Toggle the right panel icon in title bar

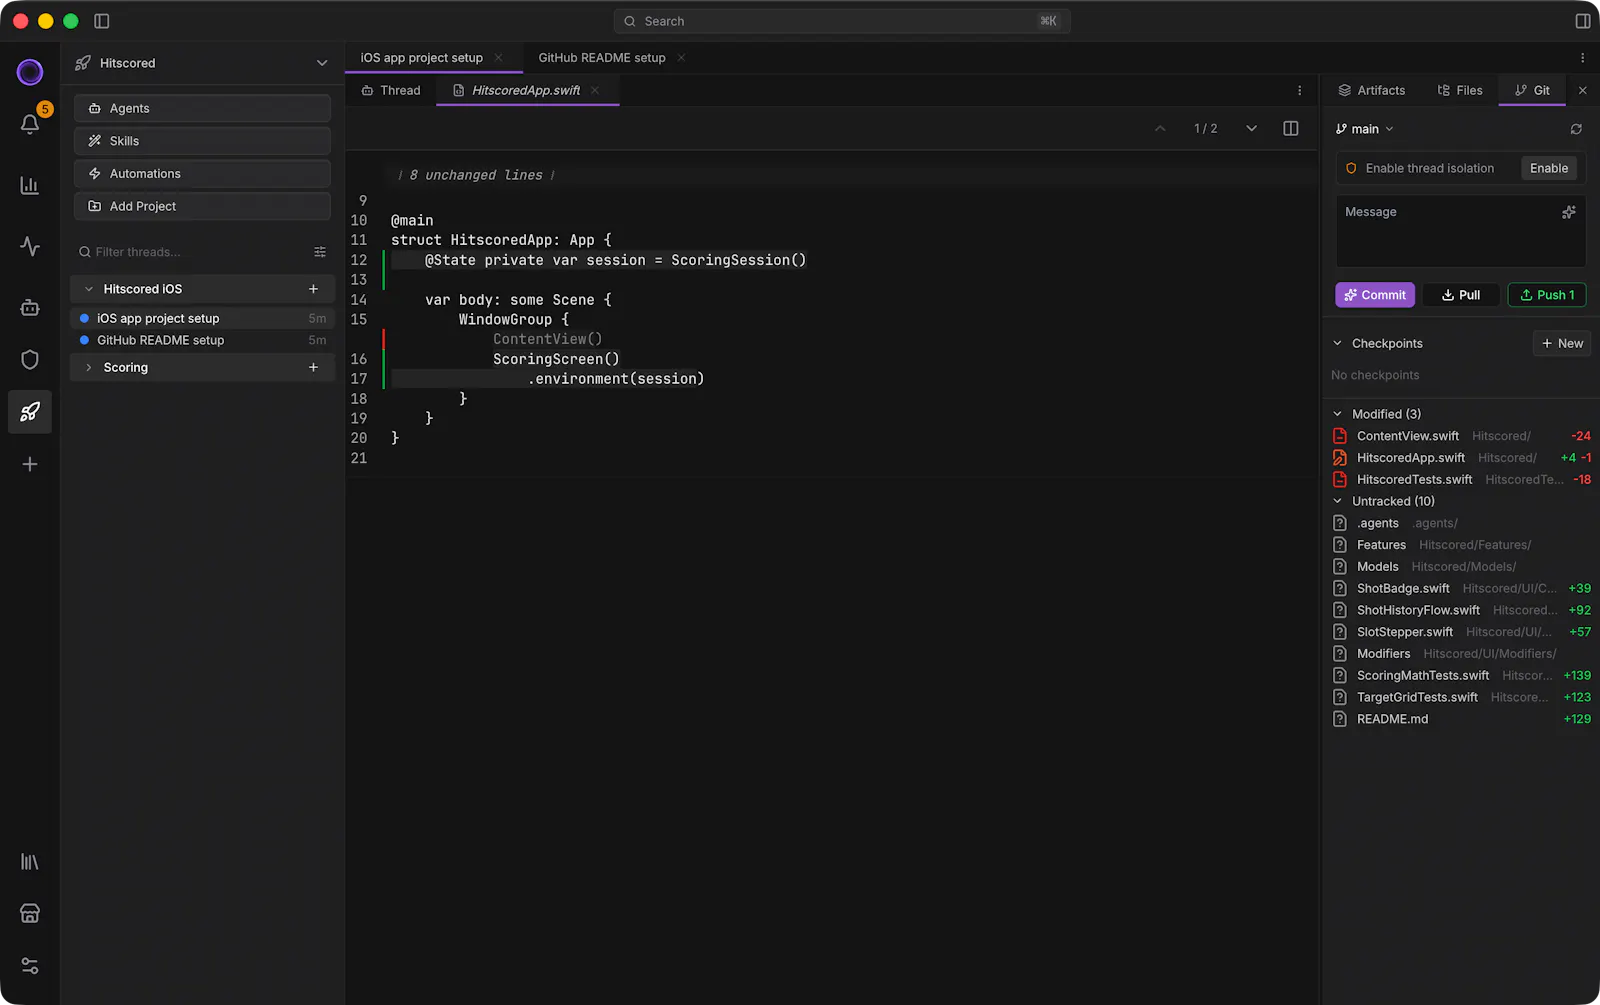pos(1583,21)
